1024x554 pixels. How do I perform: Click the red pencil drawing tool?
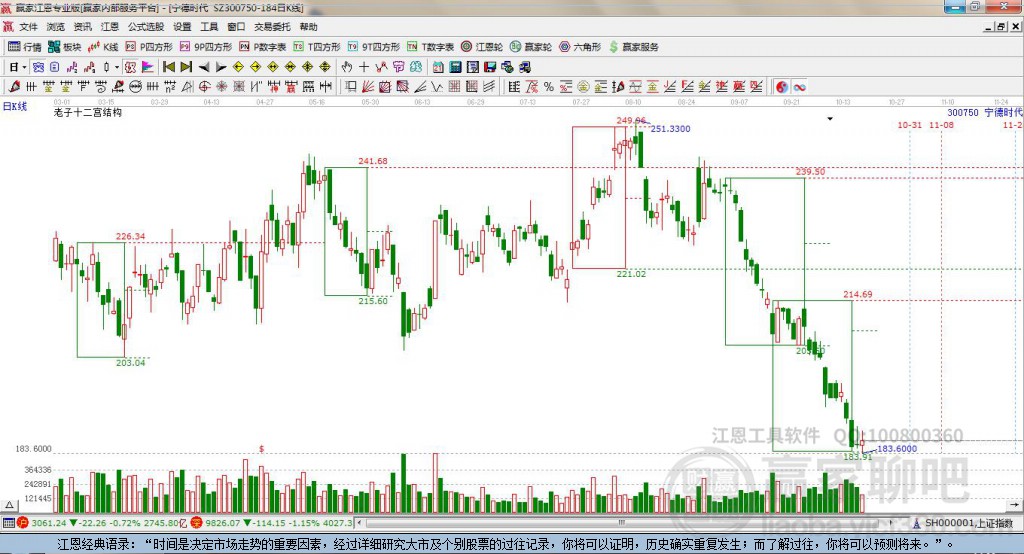point(14,87)
